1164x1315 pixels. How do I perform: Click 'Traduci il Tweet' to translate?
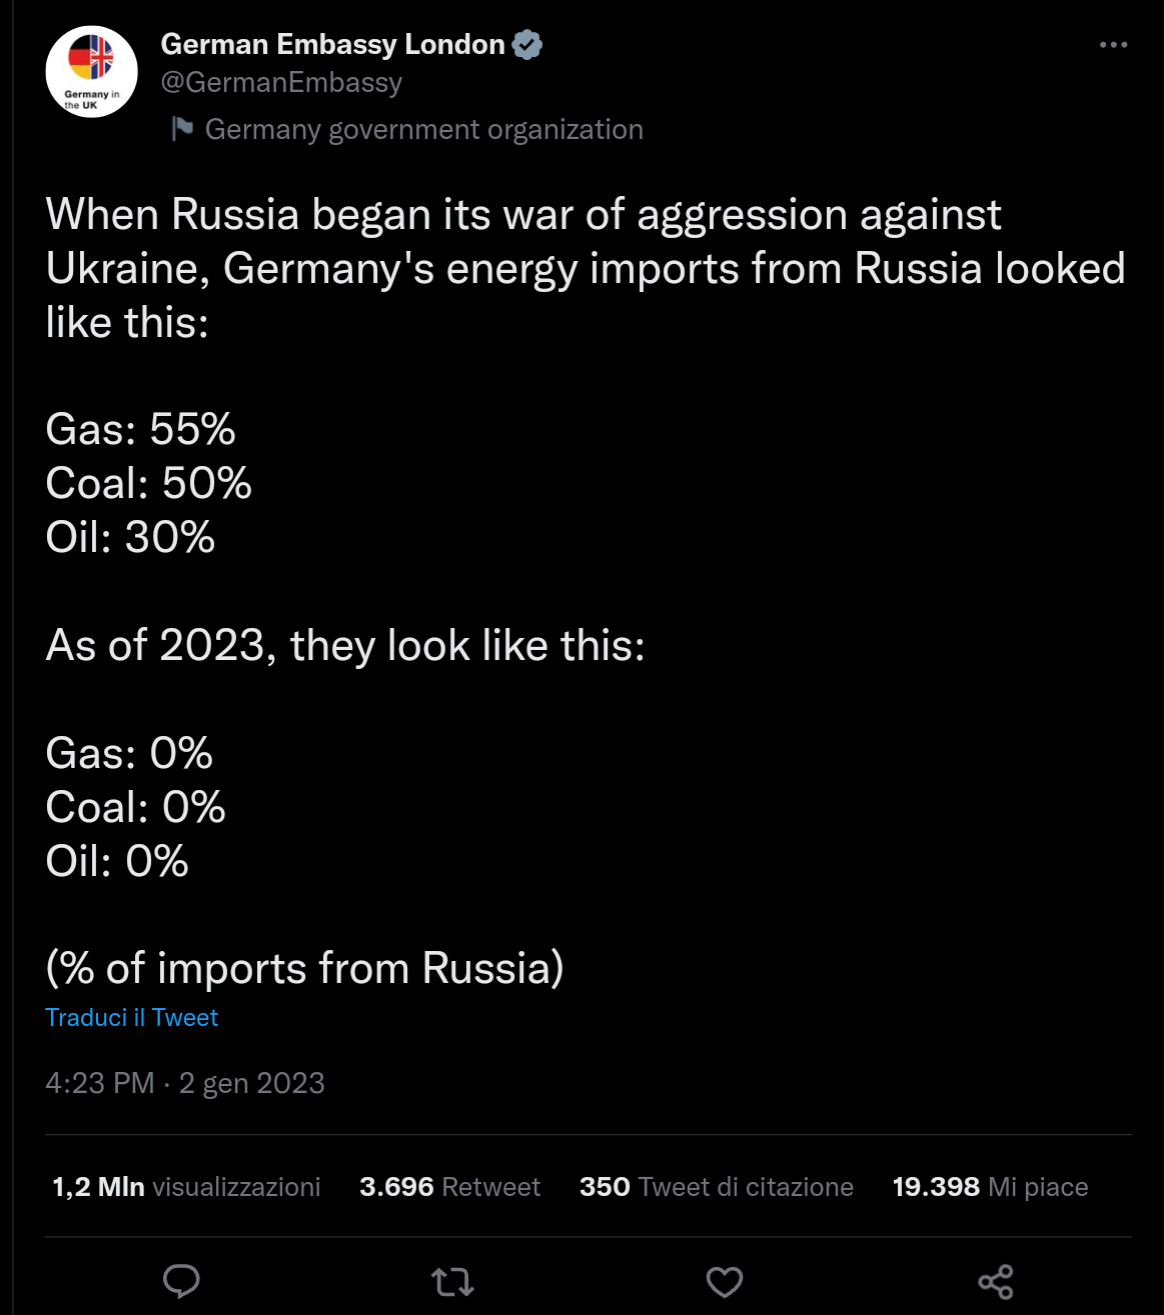coord(131,1017)
